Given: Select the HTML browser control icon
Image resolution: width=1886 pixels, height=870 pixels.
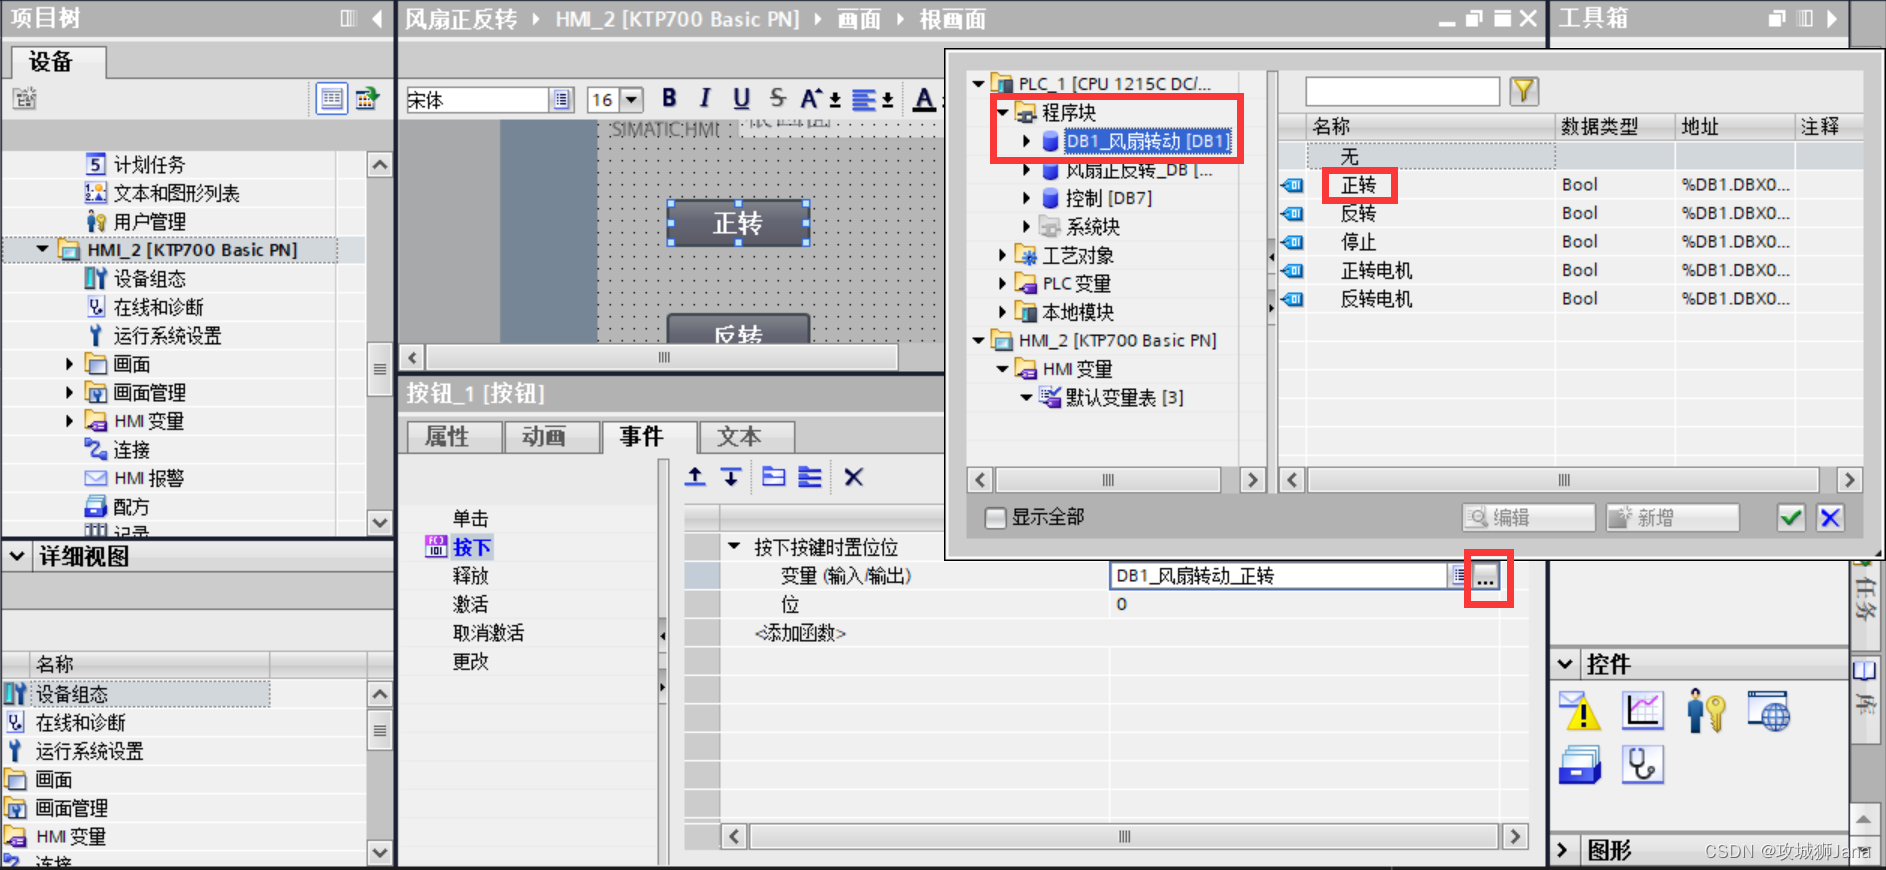Looking at the screenshot, I should click(x=1769, y=711).
